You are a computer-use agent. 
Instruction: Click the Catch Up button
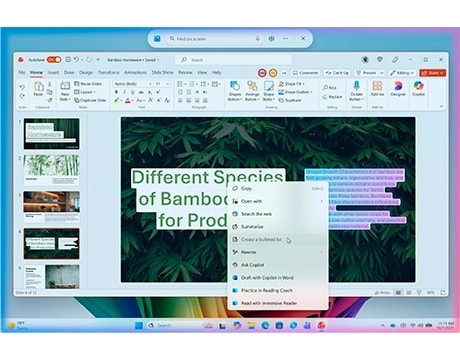tap(337, 73)
